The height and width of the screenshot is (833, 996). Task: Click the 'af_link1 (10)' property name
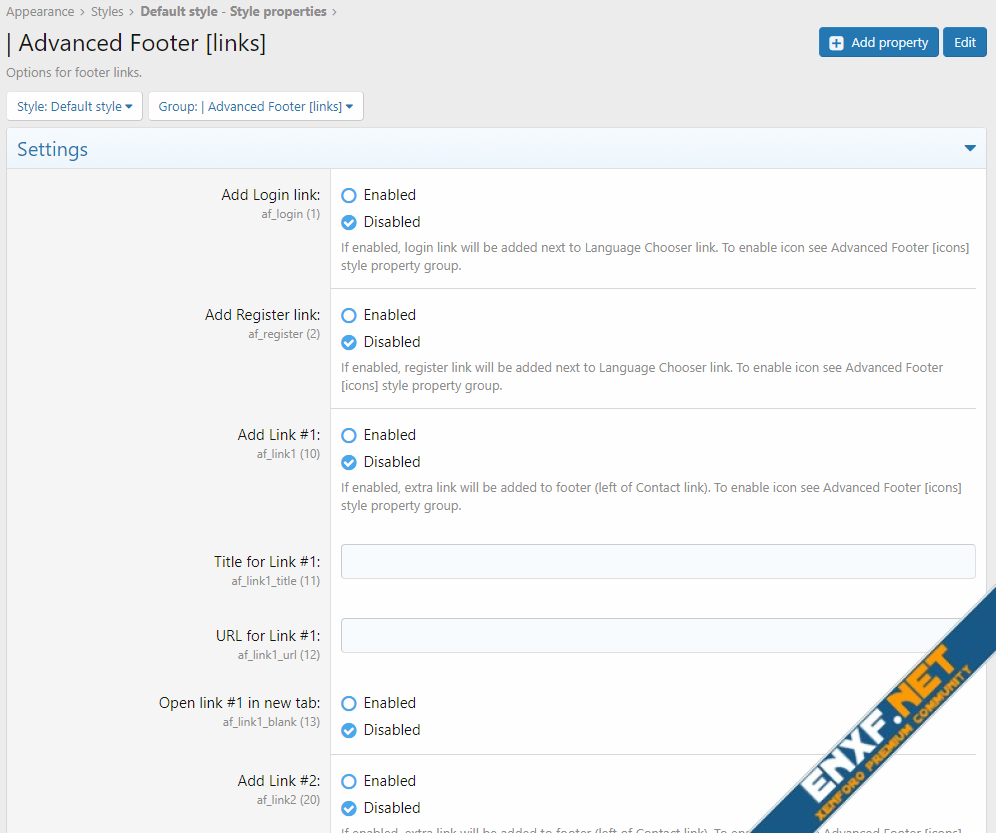(x=288, y=454)
